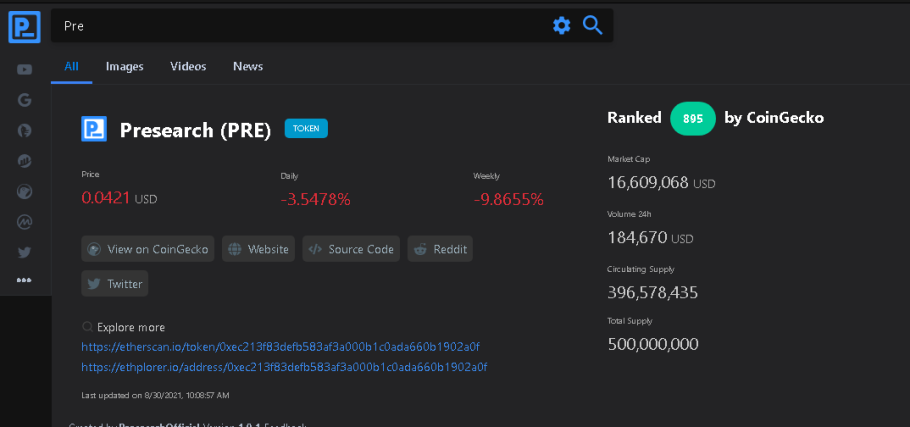Open CoinMarketCap sidebar icon
Image resolution: width=910 pixels, height=427 pixels.
coord(24,222)
